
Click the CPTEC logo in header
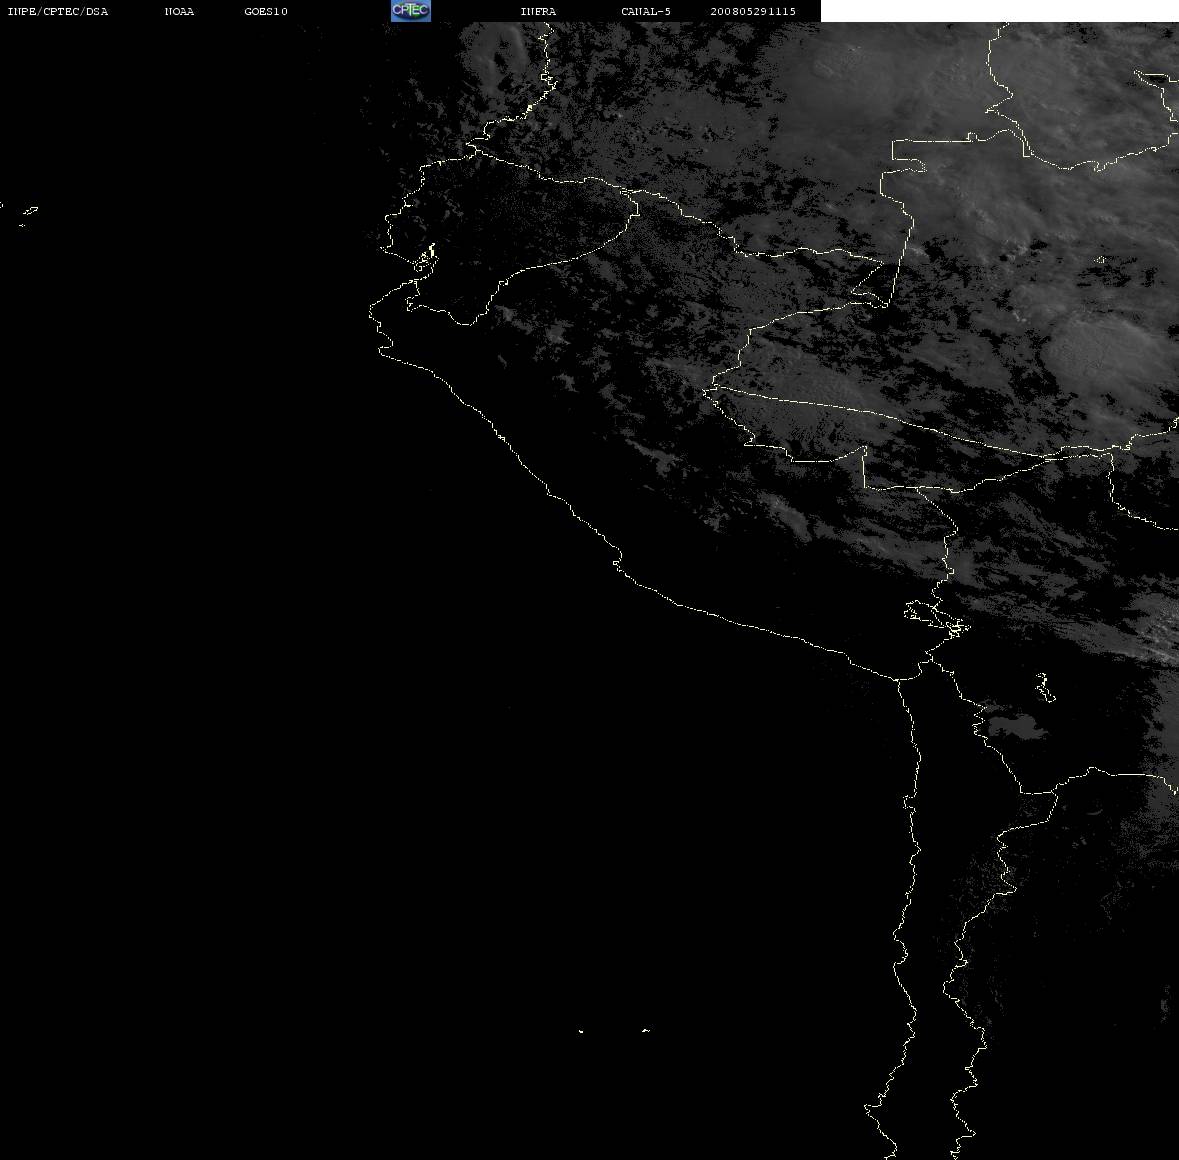pyautogui.click(x=411, y=11)
